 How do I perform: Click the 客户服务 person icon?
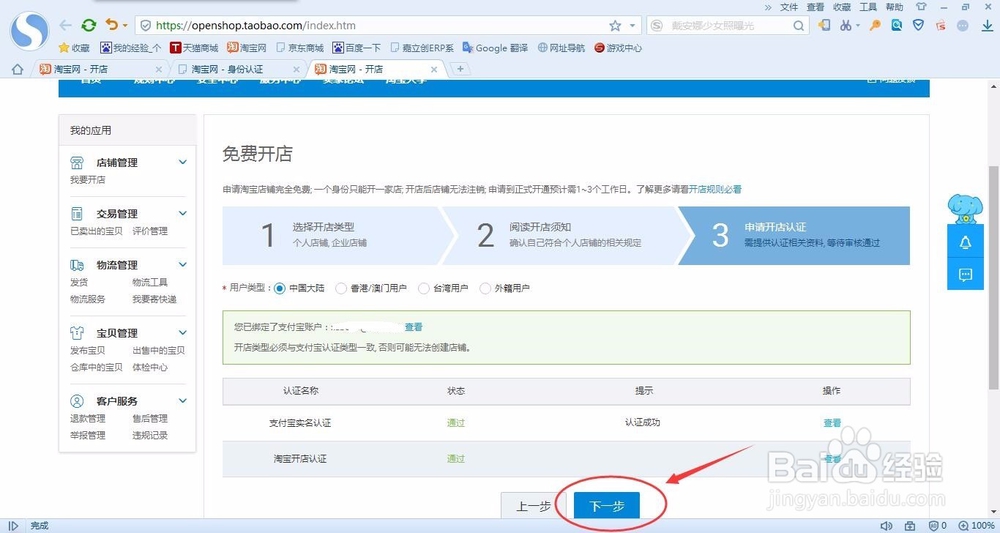click(x=77, y=401)
